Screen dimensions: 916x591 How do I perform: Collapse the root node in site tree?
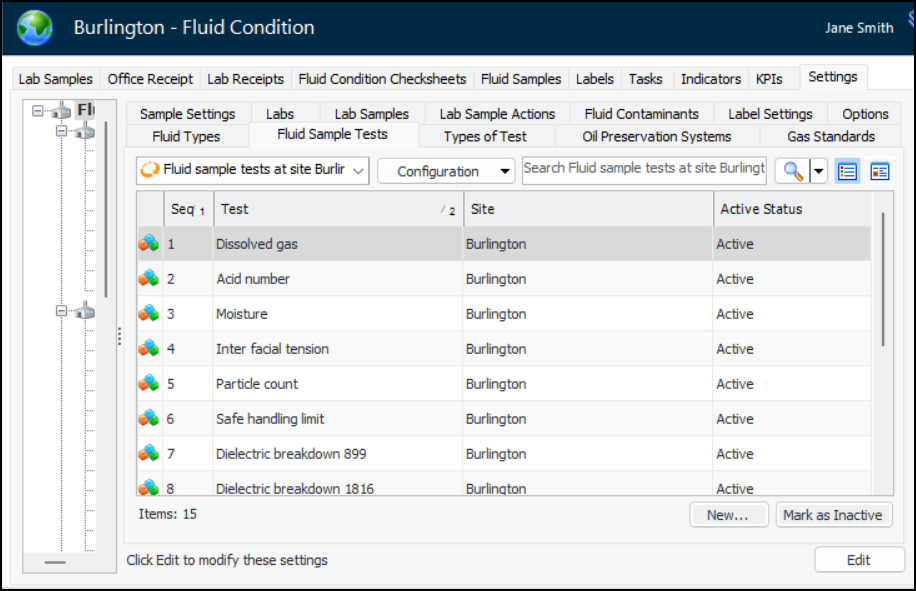tap(38, 110)
